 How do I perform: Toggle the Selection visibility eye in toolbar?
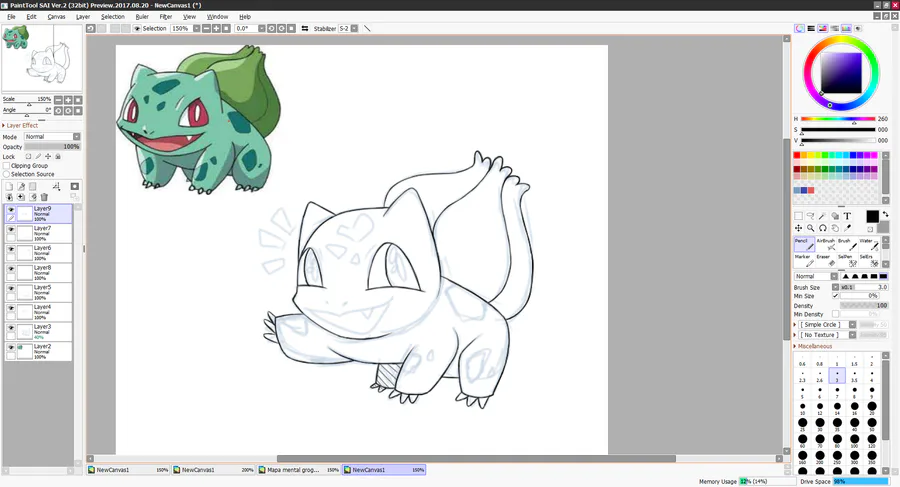coord(137,28)
